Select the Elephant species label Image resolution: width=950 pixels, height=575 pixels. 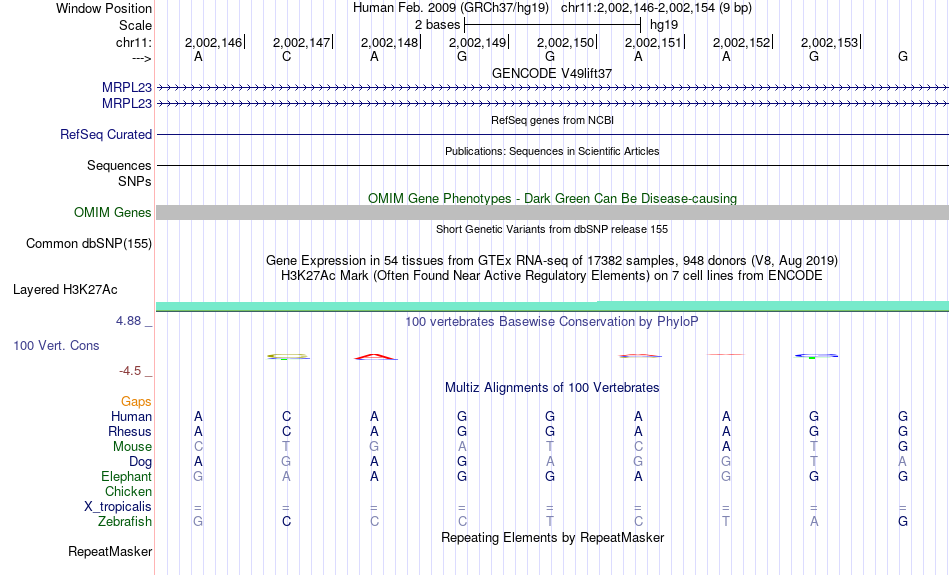127,477
